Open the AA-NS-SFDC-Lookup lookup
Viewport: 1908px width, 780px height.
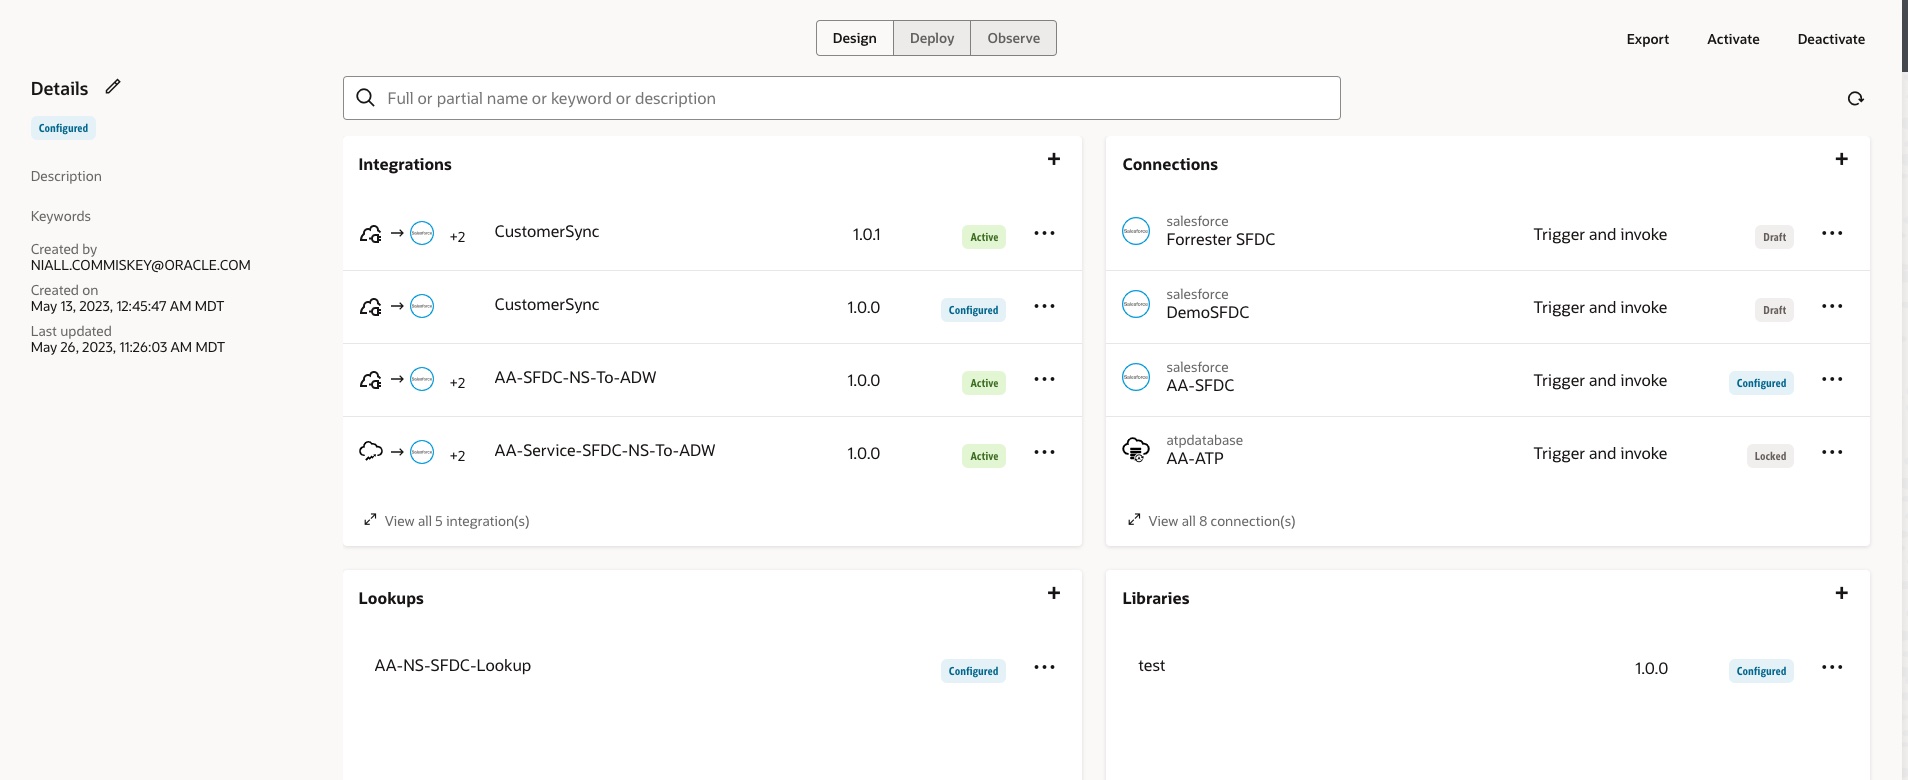coord(453,665)
